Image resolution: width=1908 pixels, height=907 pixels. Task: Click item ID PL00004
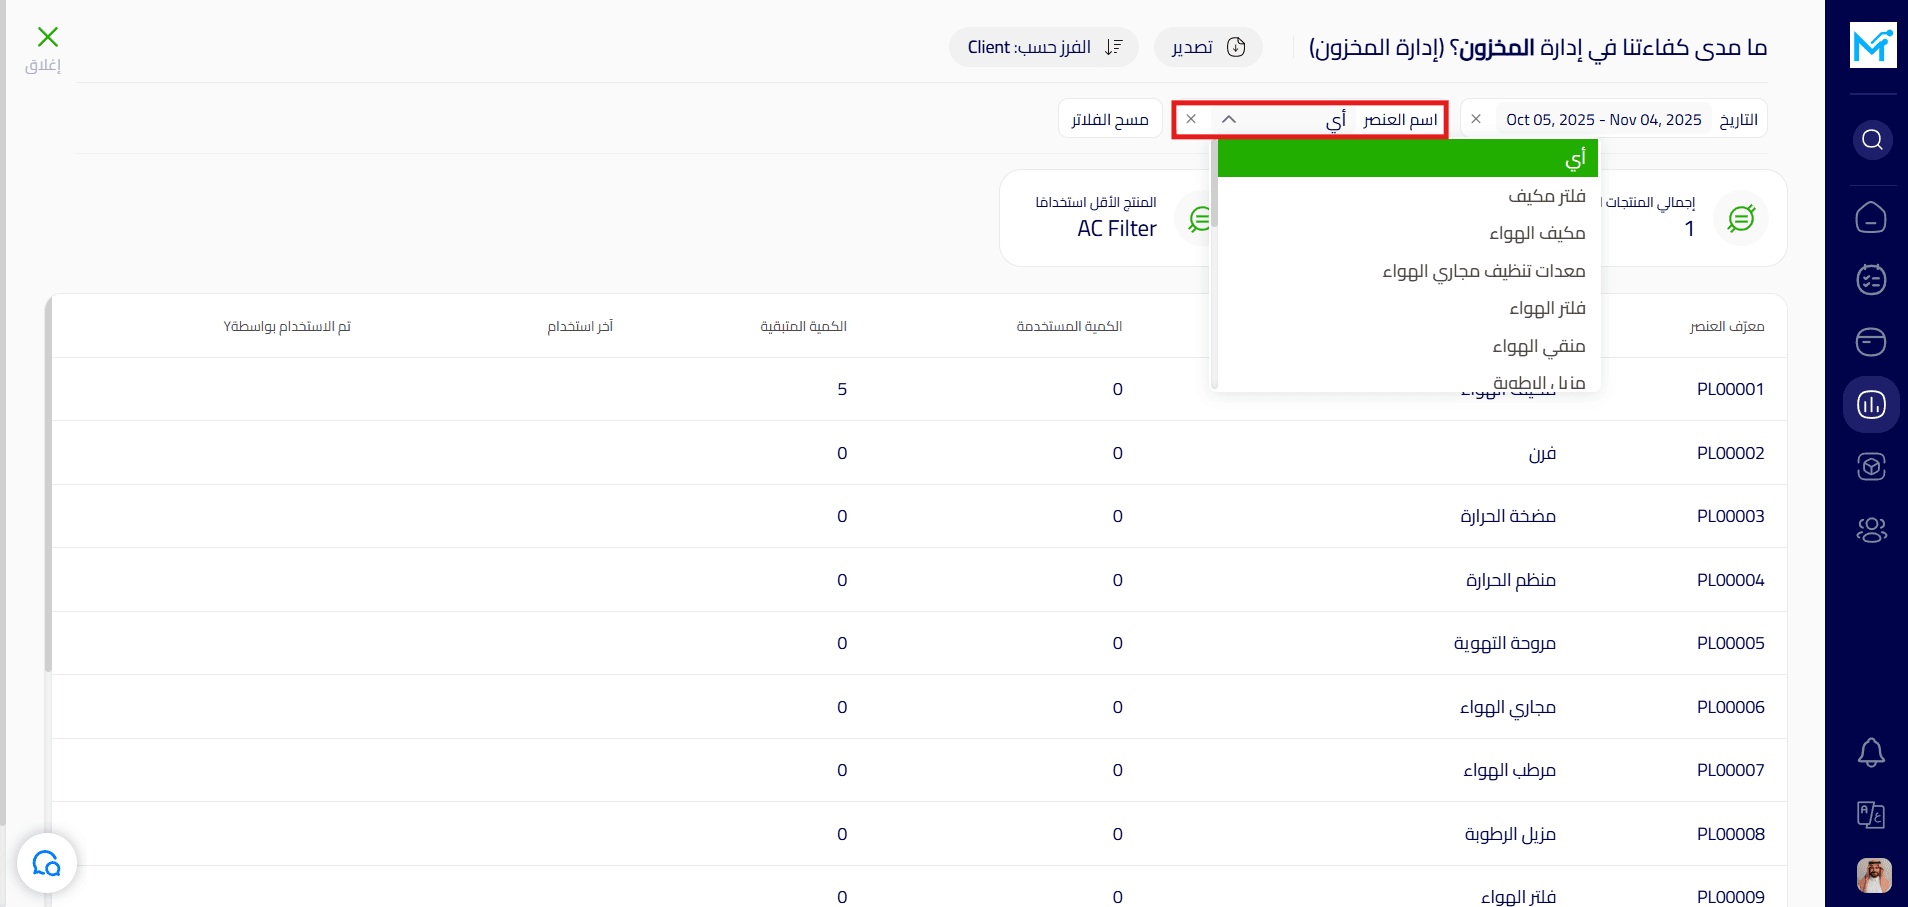1730,580
